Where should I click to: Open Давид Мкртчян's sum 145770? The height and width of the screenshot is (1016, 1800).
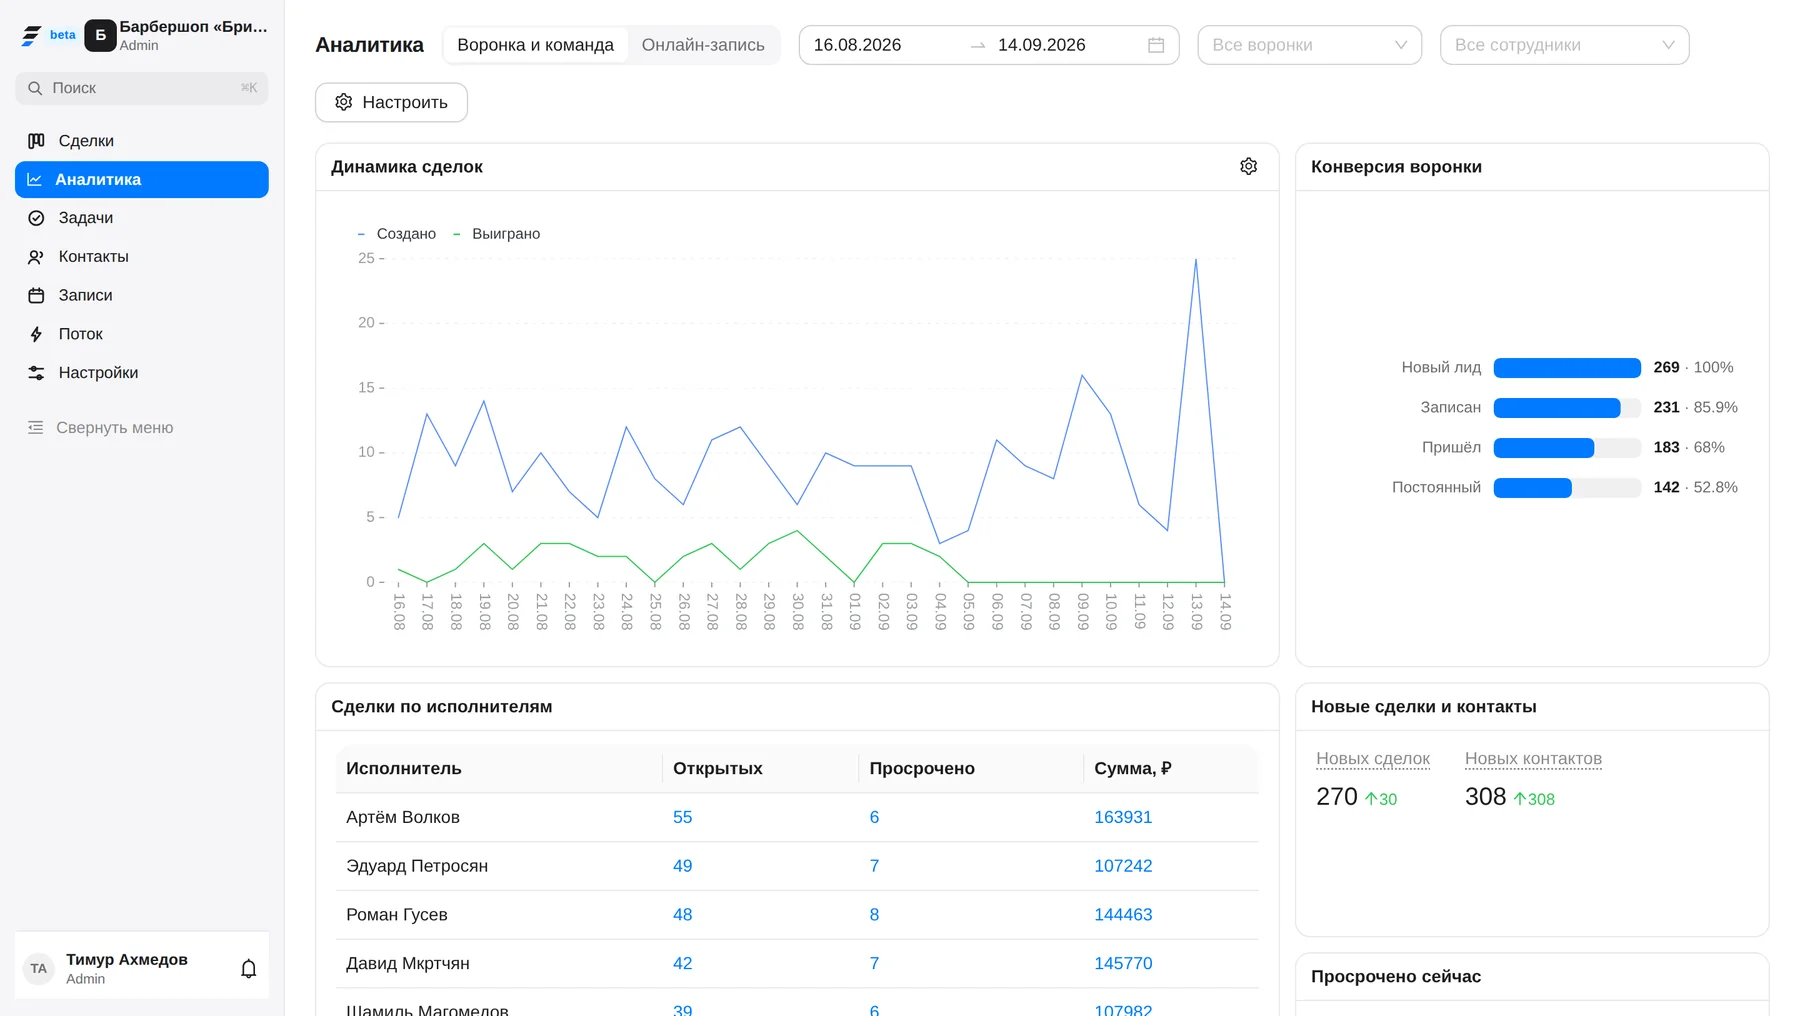point(1123,964)
